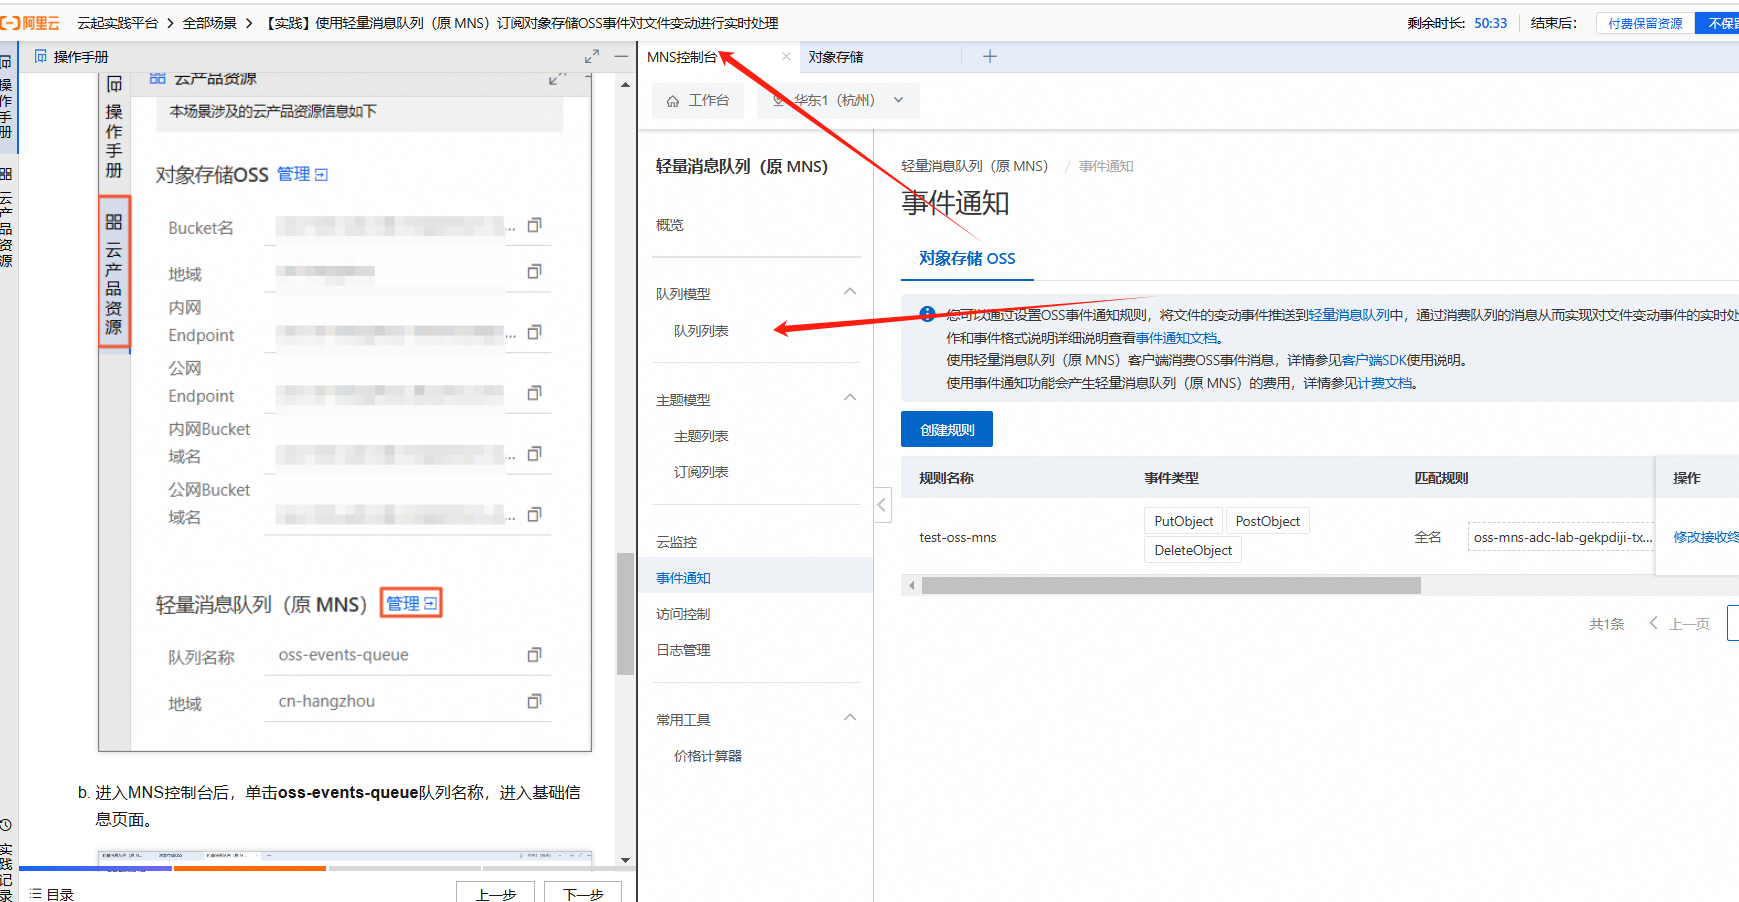Click the 付费保留资源 button
Viewport: 1739px width, 902px height.
[1645, 23]
